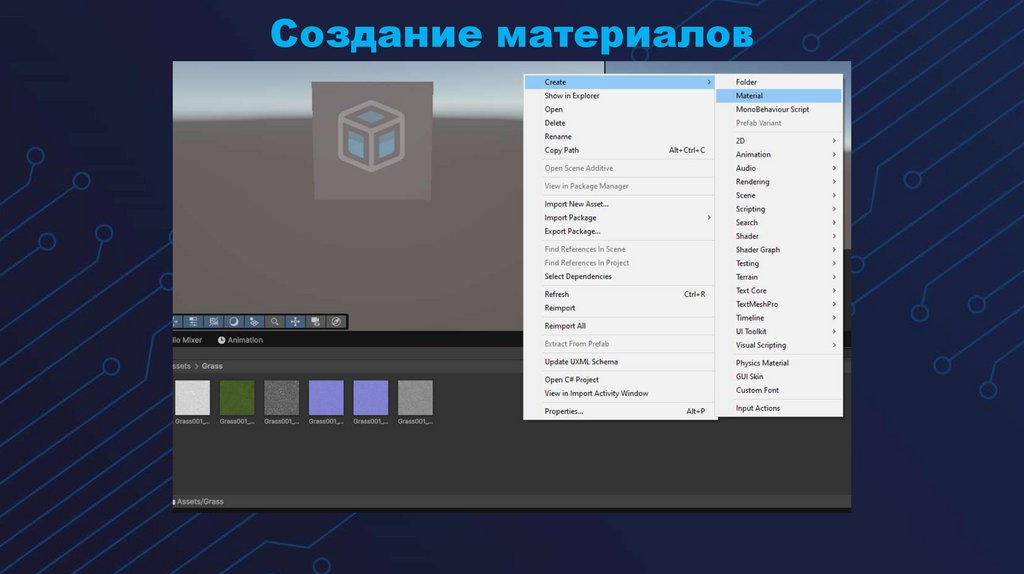Click the four-arrow move icon in scene toolbar
The width and height of the screenshot is (1024, 574).
click(x=295, y=321)
